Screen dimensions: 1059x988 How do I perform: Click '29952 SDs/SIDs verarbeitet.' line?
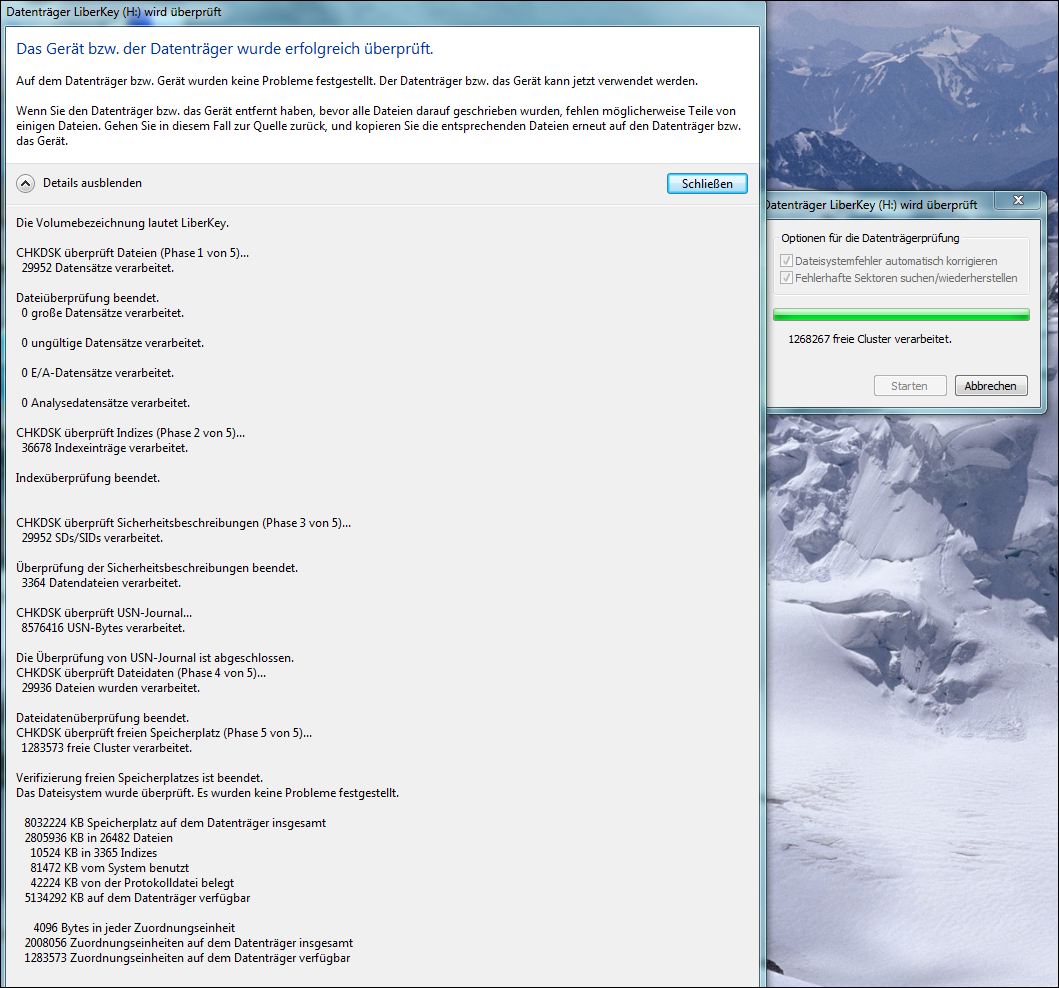[92, 538]
